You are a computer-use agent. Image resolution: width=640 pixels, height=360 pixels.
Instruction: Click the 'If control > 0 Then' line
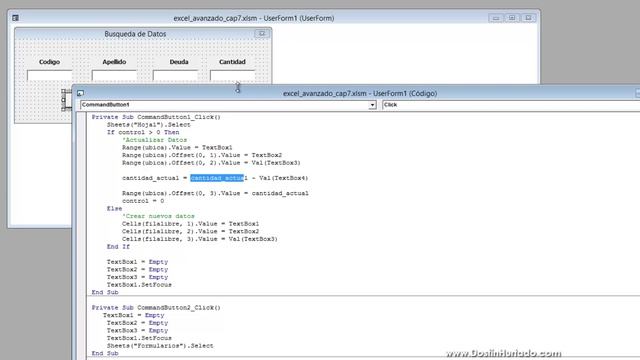(143, 132)
